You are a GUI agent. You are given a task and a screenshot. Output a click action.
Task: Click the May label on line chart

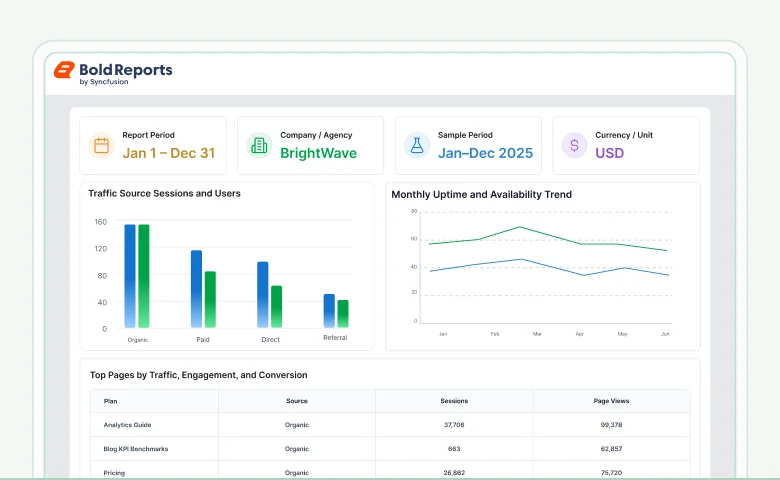pyautogui.click(x=622, y=334)
